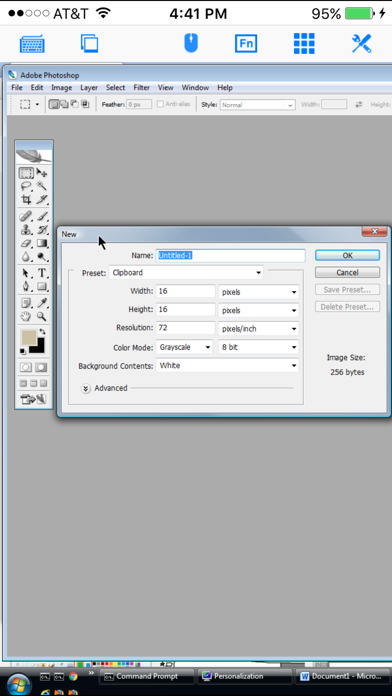
Task: Open the Height units dropdown
Action: [x=259, y=310]
